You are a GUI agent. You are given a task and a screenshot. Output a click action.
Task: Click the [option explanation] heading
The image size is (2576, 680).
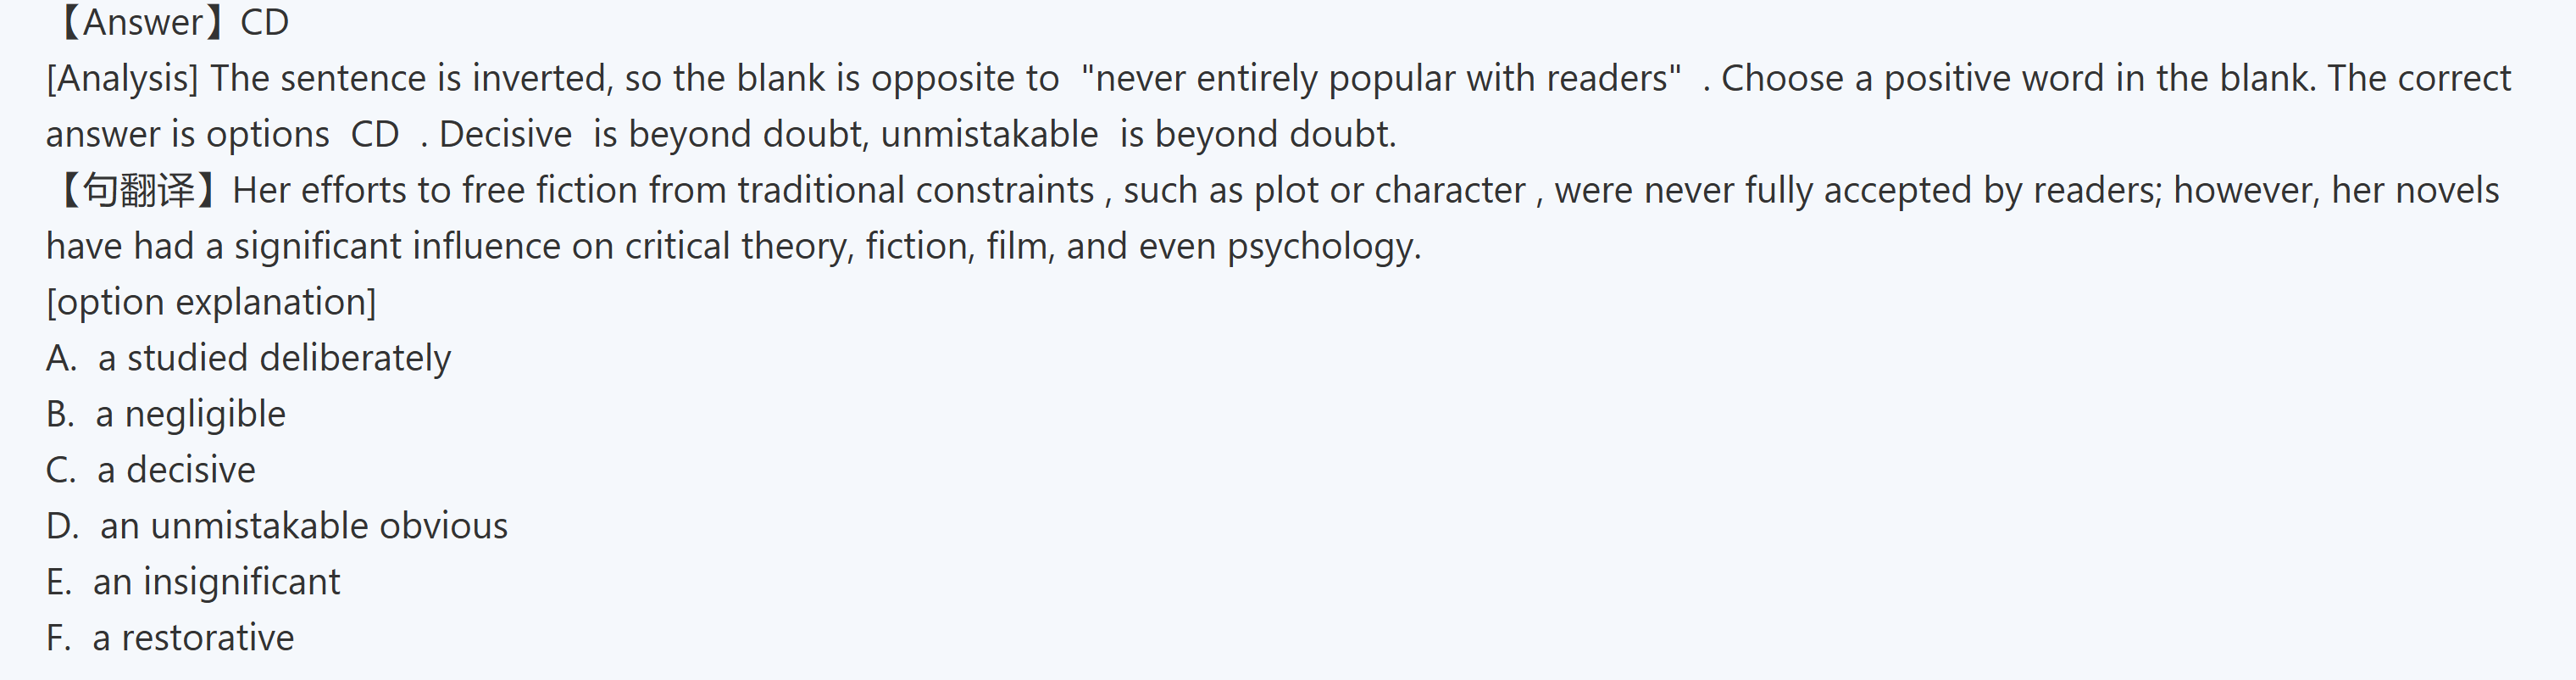pyautogui.click(x=211, y=302)
